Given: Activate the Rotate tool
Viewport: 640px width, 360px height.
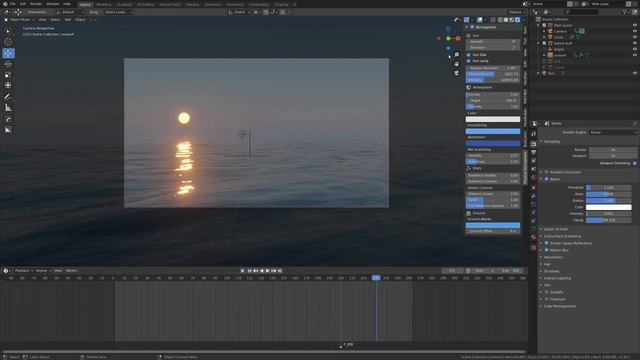Looking at the screenshot, I should pyautogui.click(x=8, y=64).
